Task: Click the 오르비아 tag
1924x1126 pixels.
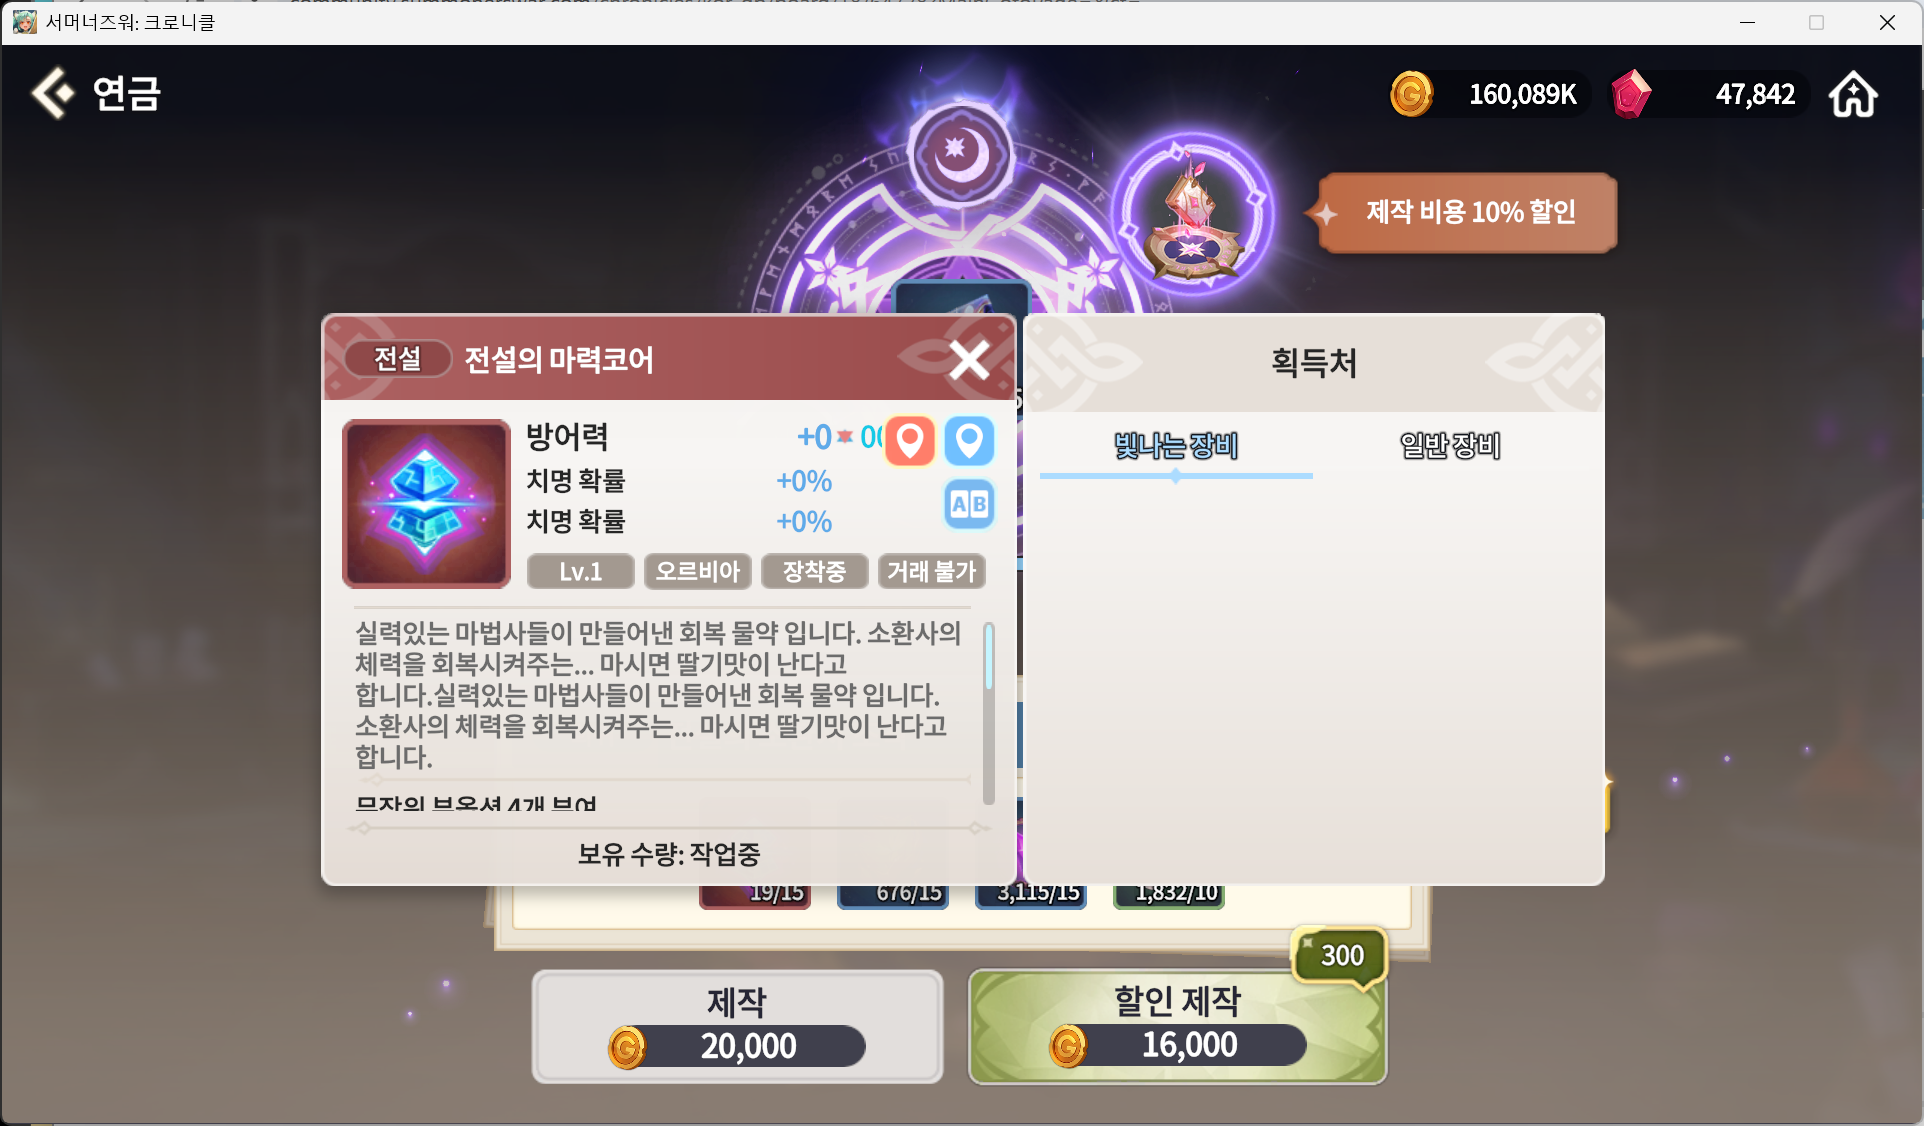Action: [x=697, y=571]
